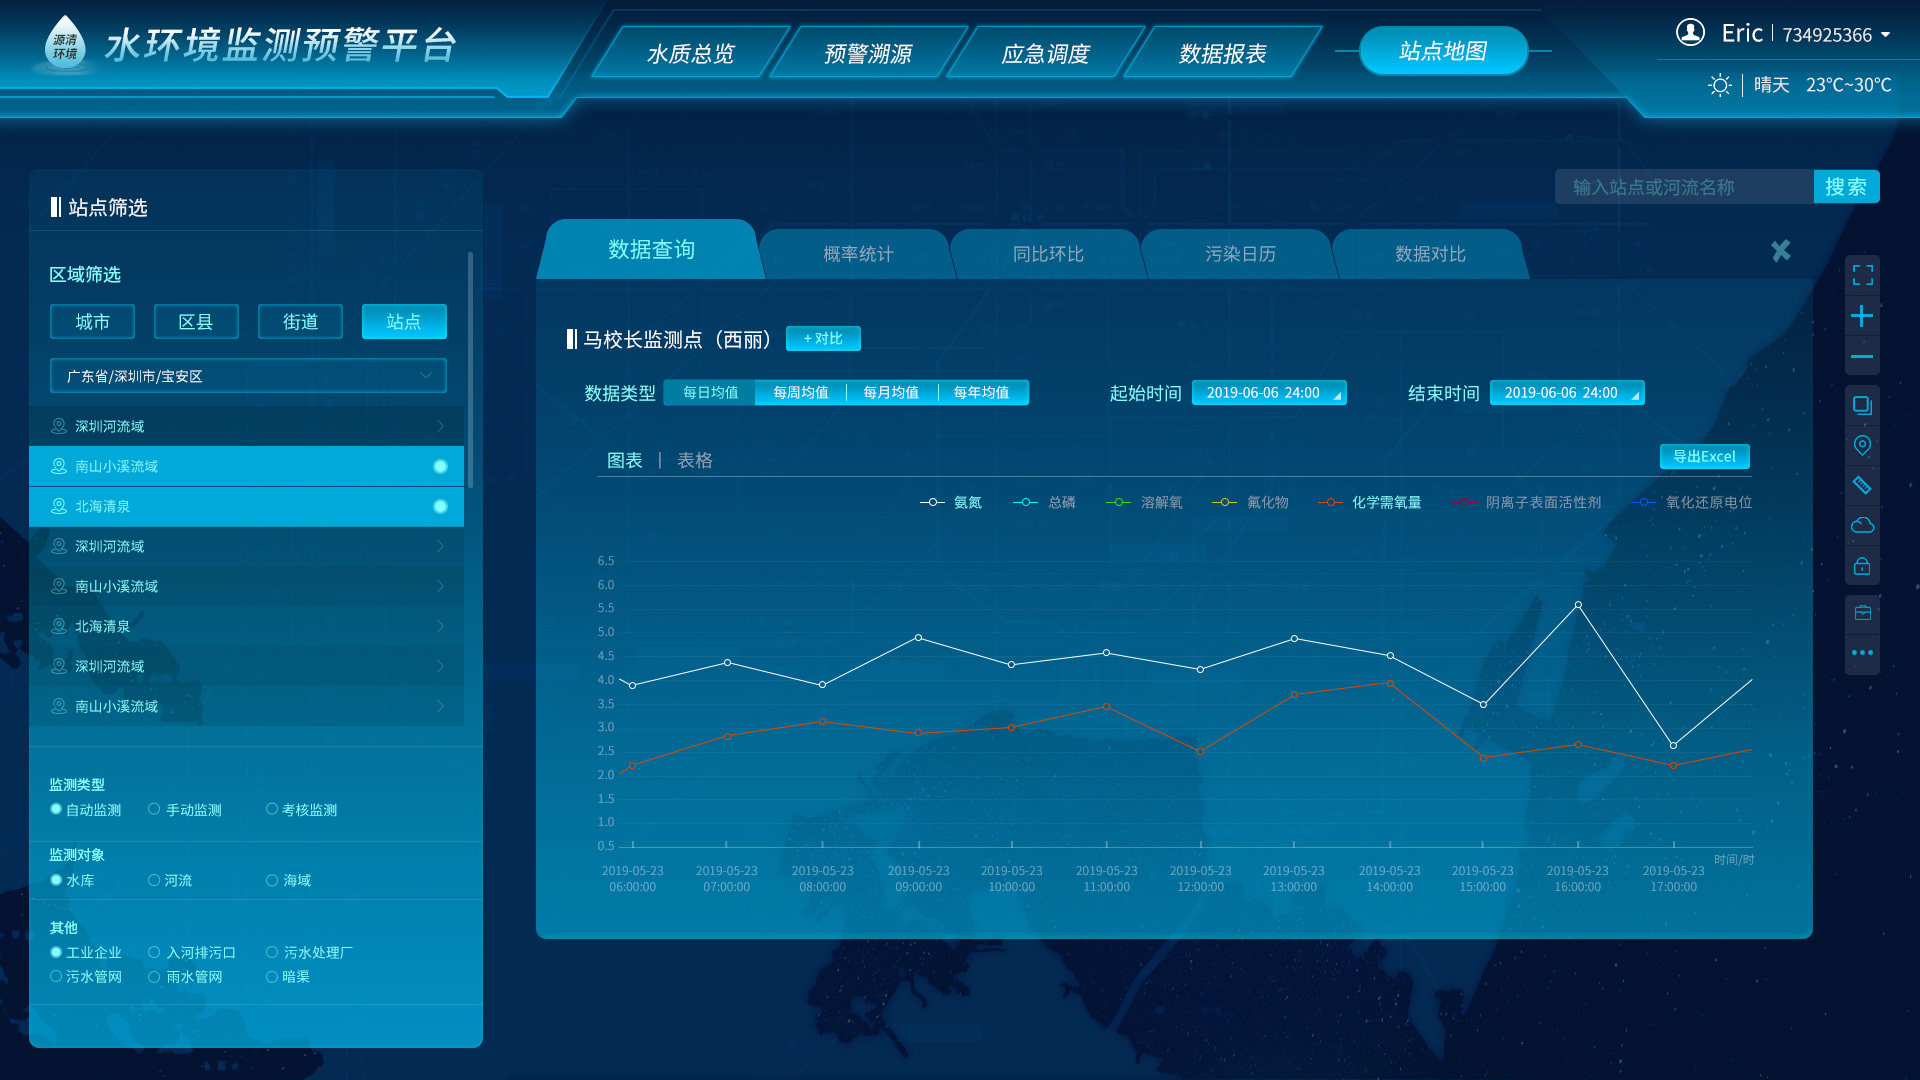The image size is (1920, 1080).
Task: Click the location pin tool icon
Action: (1862, 445)
